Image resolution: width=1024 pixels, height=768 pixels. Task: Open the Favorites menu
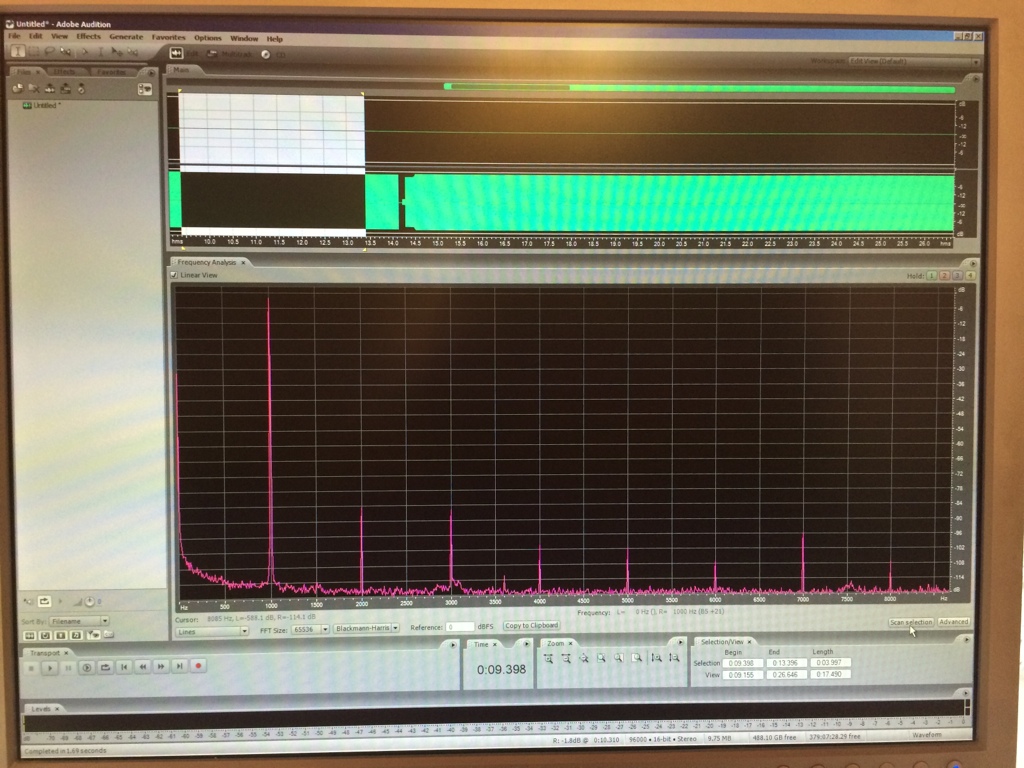pos(168,38)
